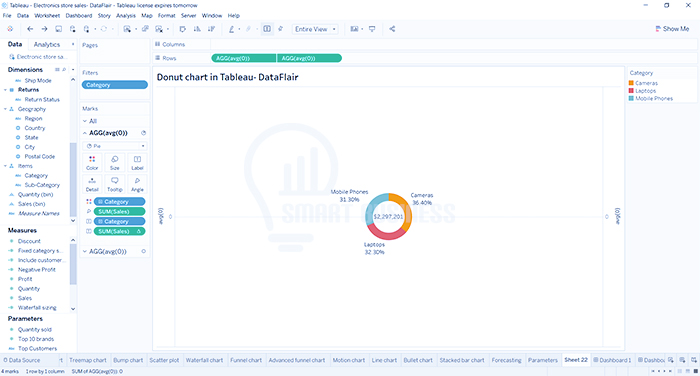
Task: Click the new worksheet icon at bottom
Action: [671, 360]
